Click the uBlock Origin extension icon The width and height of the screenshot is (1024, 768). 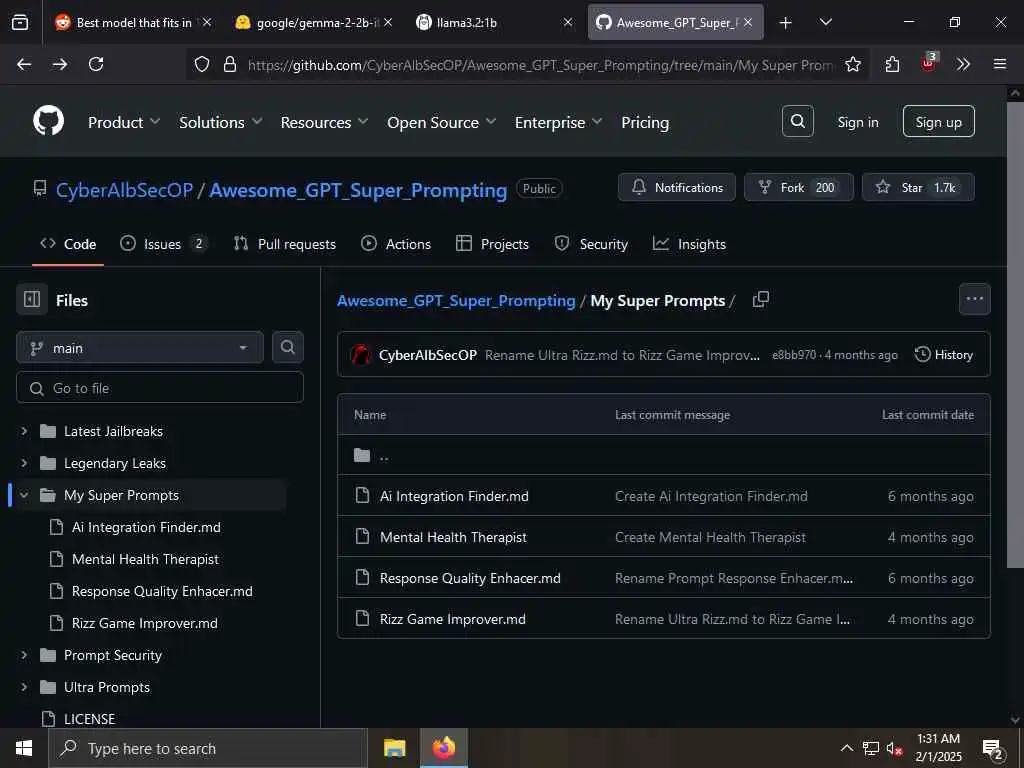(928, 63)
